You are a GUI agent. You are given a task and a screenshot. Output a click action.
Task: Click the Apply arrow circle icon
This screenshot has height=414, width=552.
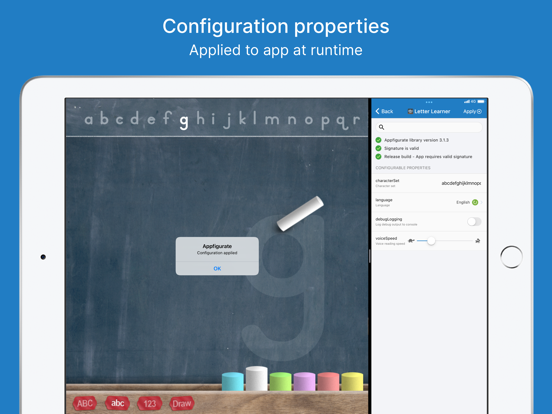[x=479, y=111]
